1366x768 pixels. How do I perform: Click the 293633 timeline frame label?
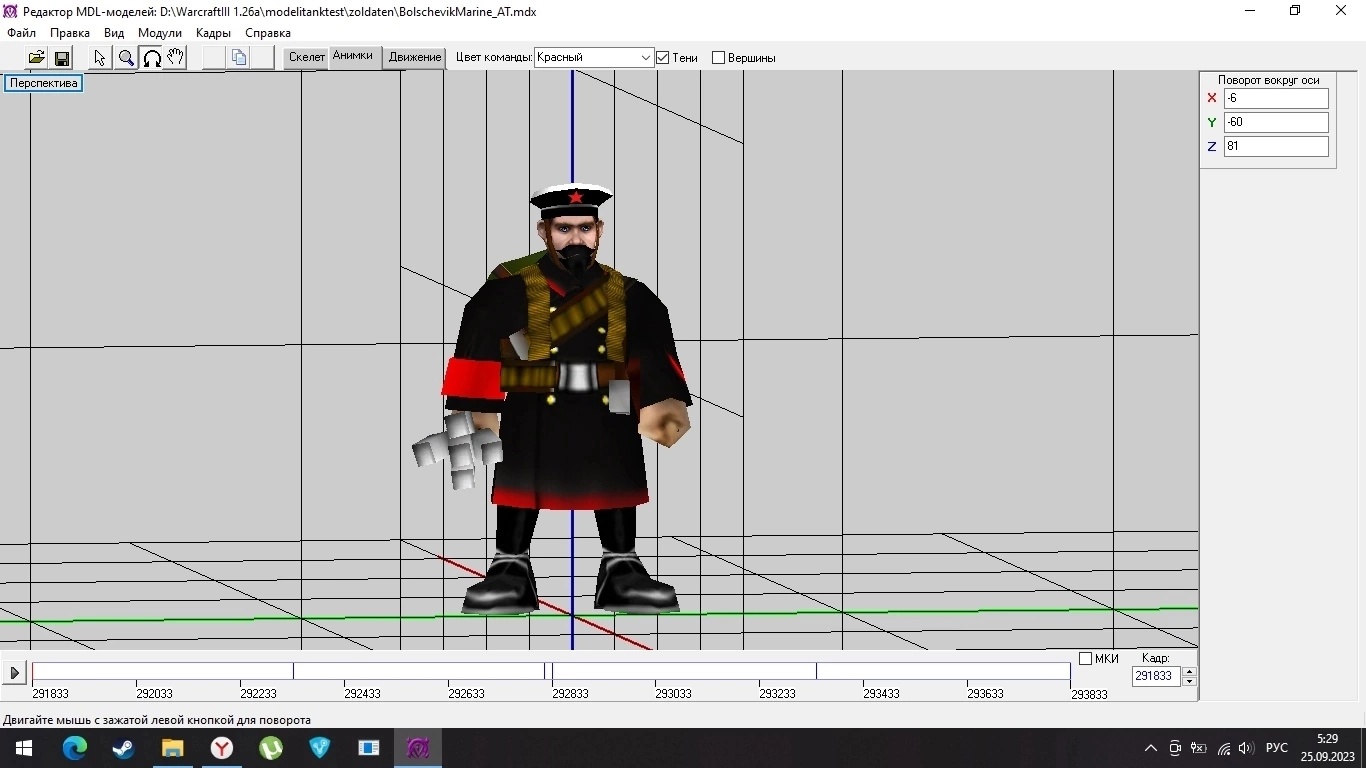(985, 694)
